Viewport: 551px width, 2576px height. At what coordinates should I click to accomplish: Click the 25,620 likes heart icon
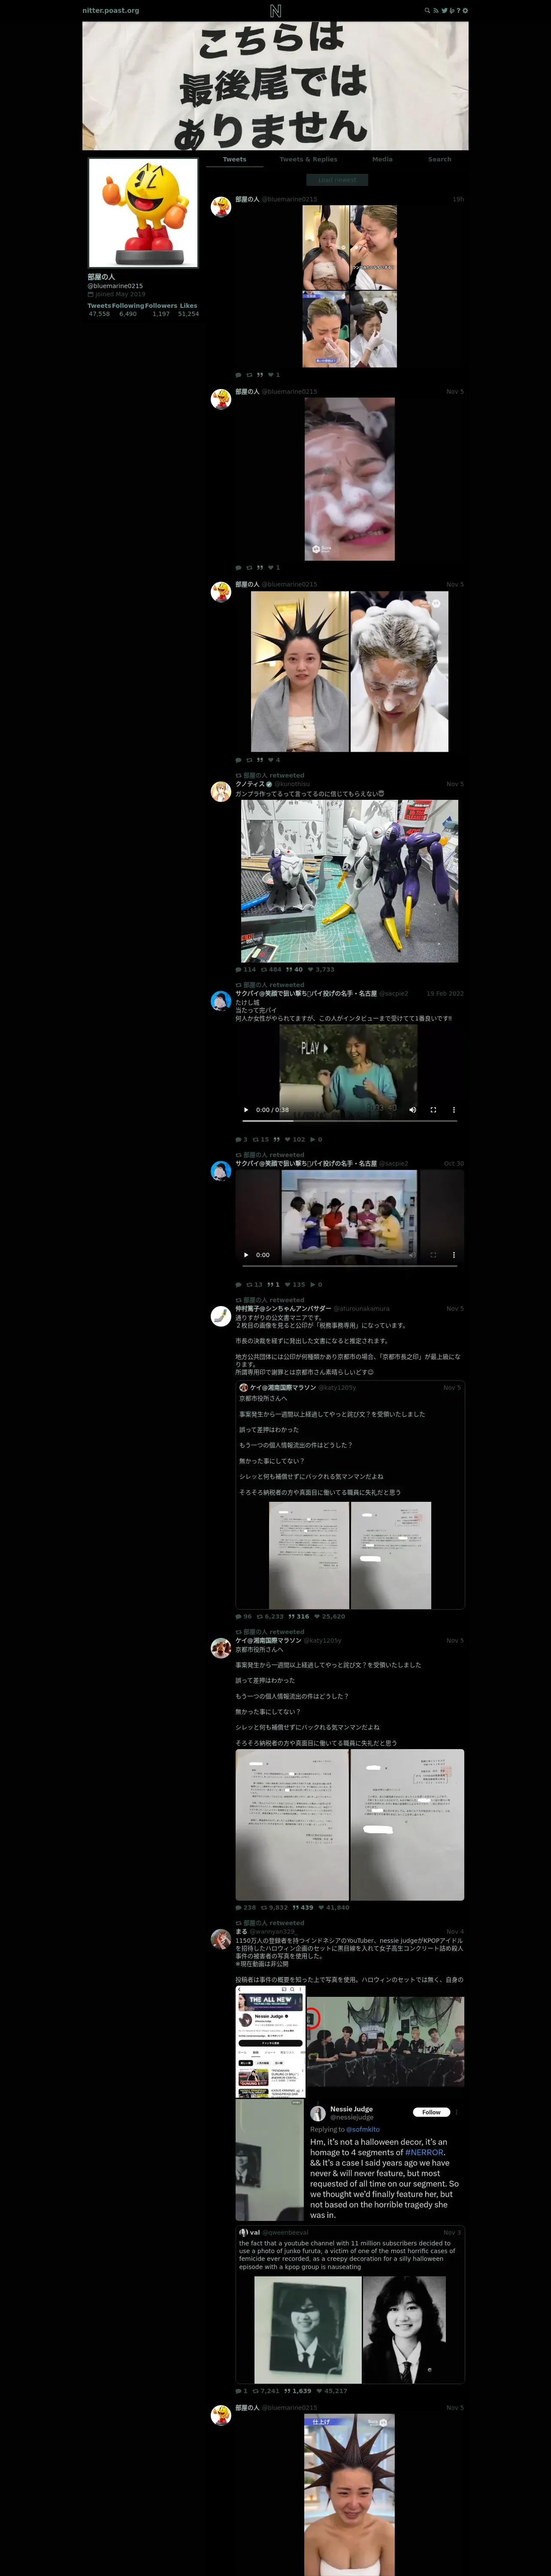pyautogui.click(x=317, y=1616)
